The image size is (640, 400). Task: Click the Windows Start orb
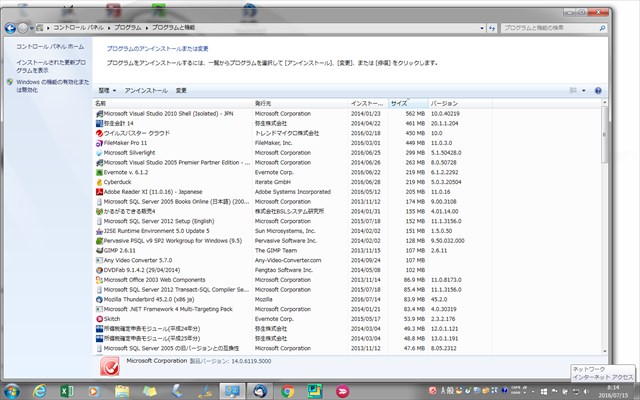[11, 391]
